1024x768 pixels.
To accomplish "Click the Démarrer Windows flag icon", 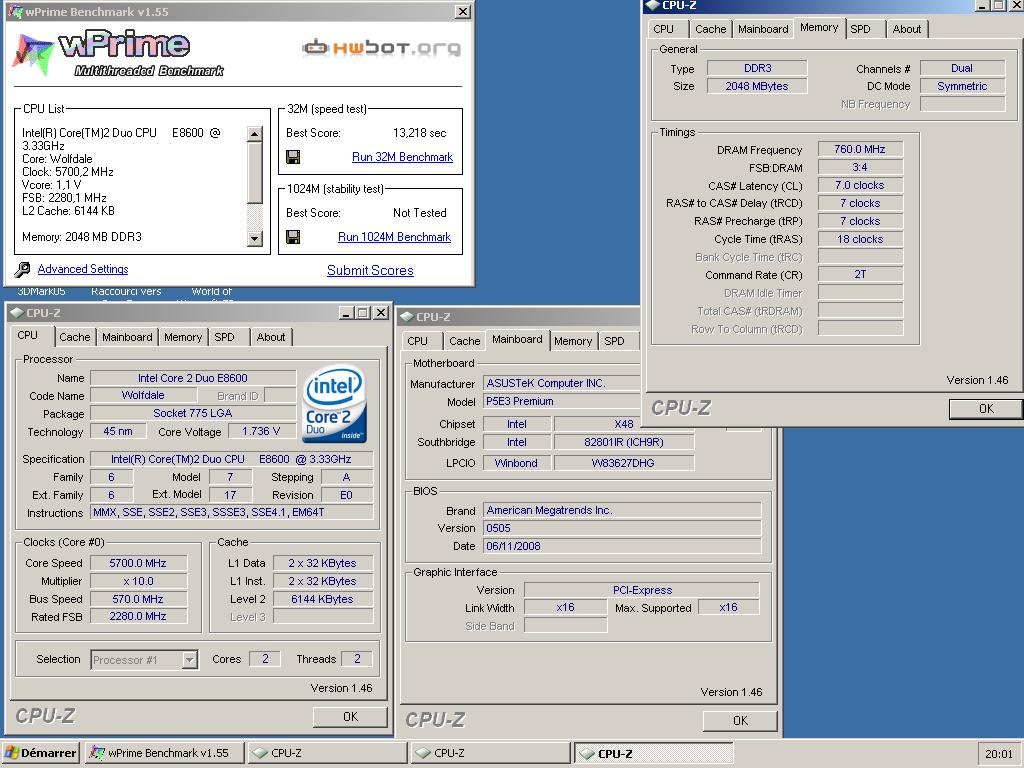I will (x=12, y=753).
